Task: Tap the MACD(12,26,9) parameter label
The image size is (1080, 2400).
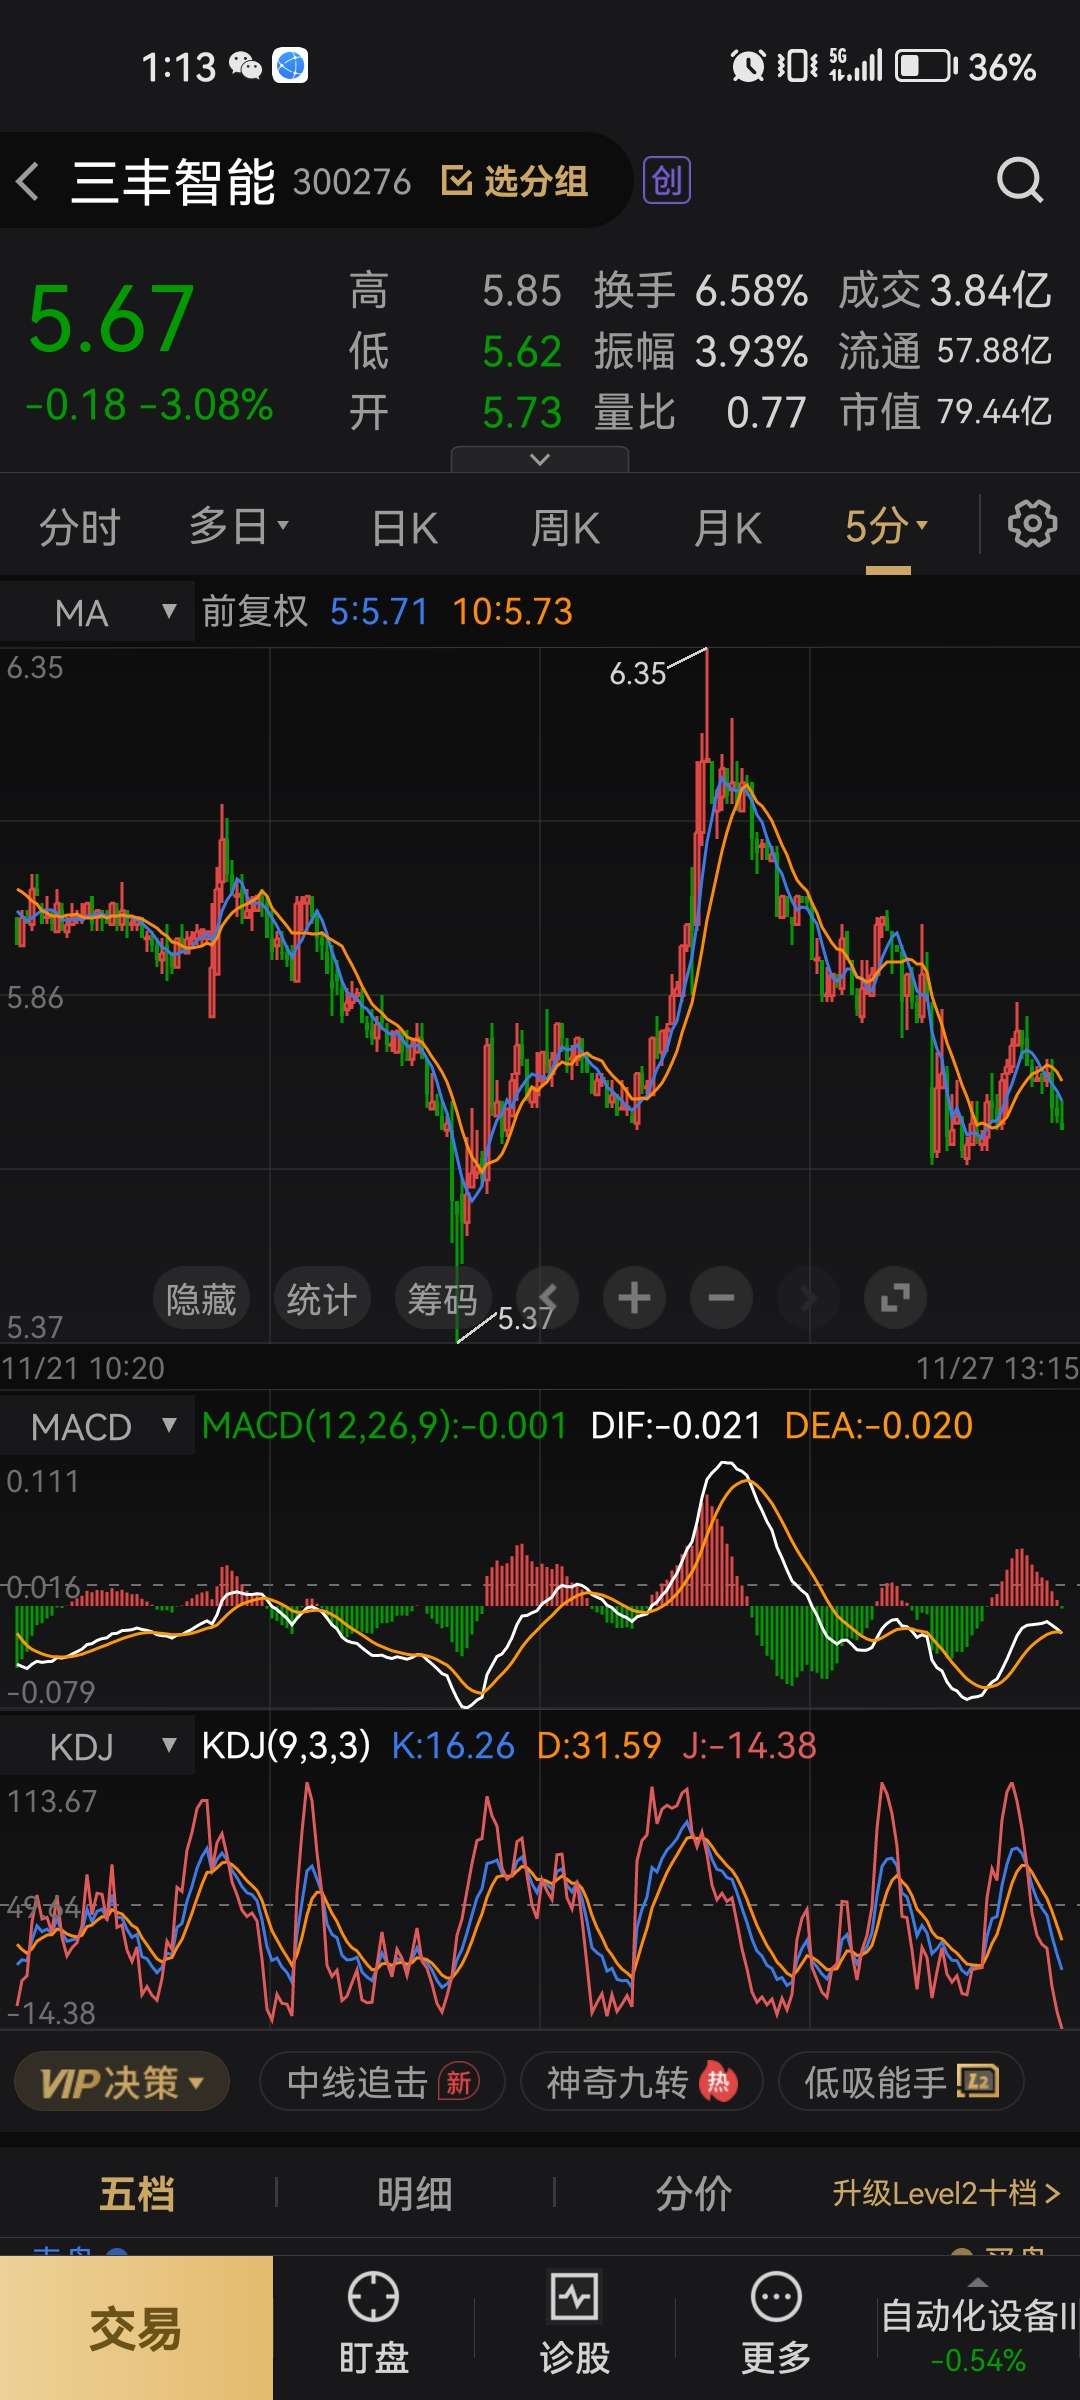Action: [x=384, y=1425]
